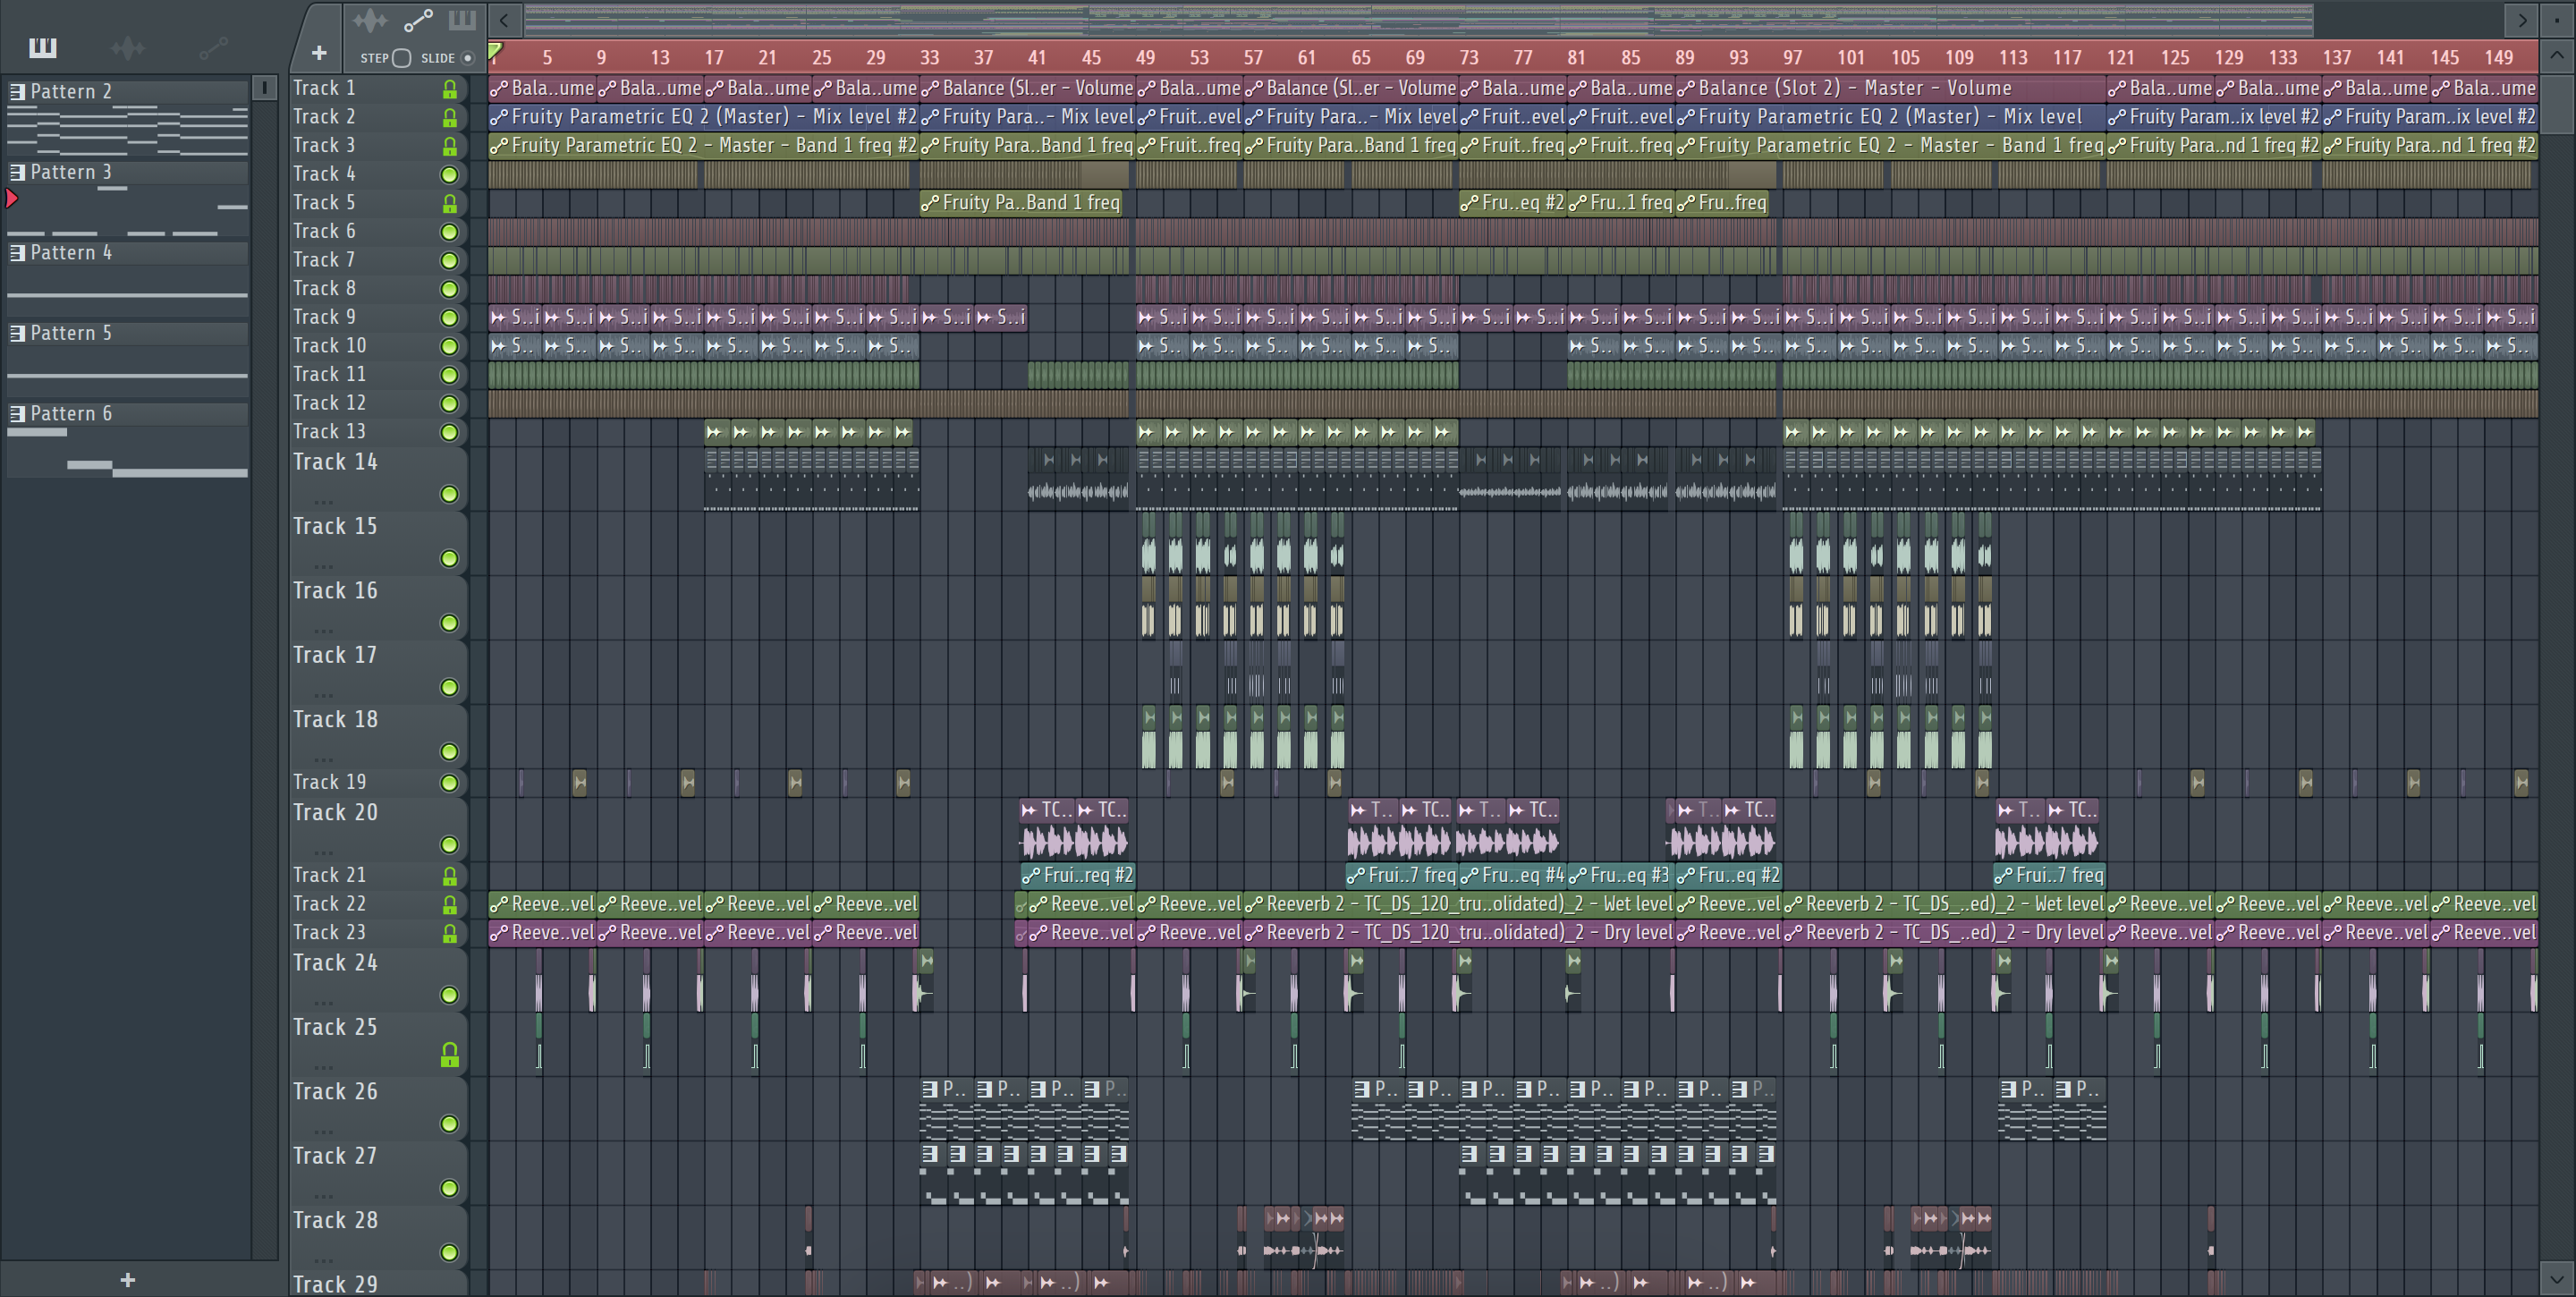Select the automation clips icon in picker
Screen dimensions: 2576x1297
(213, 47)
